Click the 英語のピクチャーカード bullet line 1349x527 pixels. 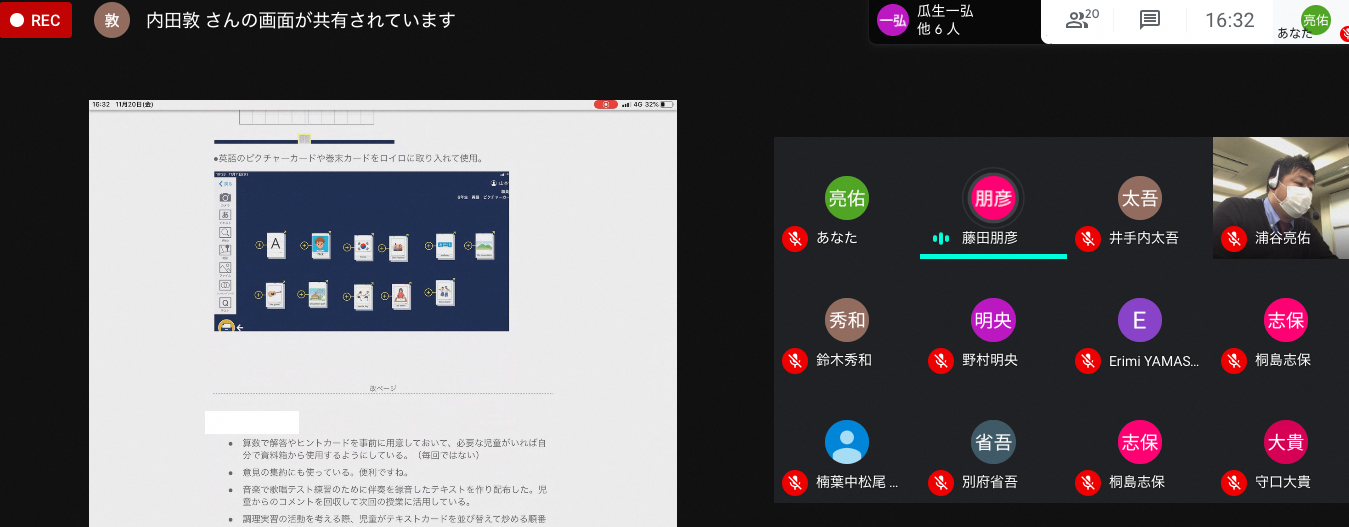[348, 158]
